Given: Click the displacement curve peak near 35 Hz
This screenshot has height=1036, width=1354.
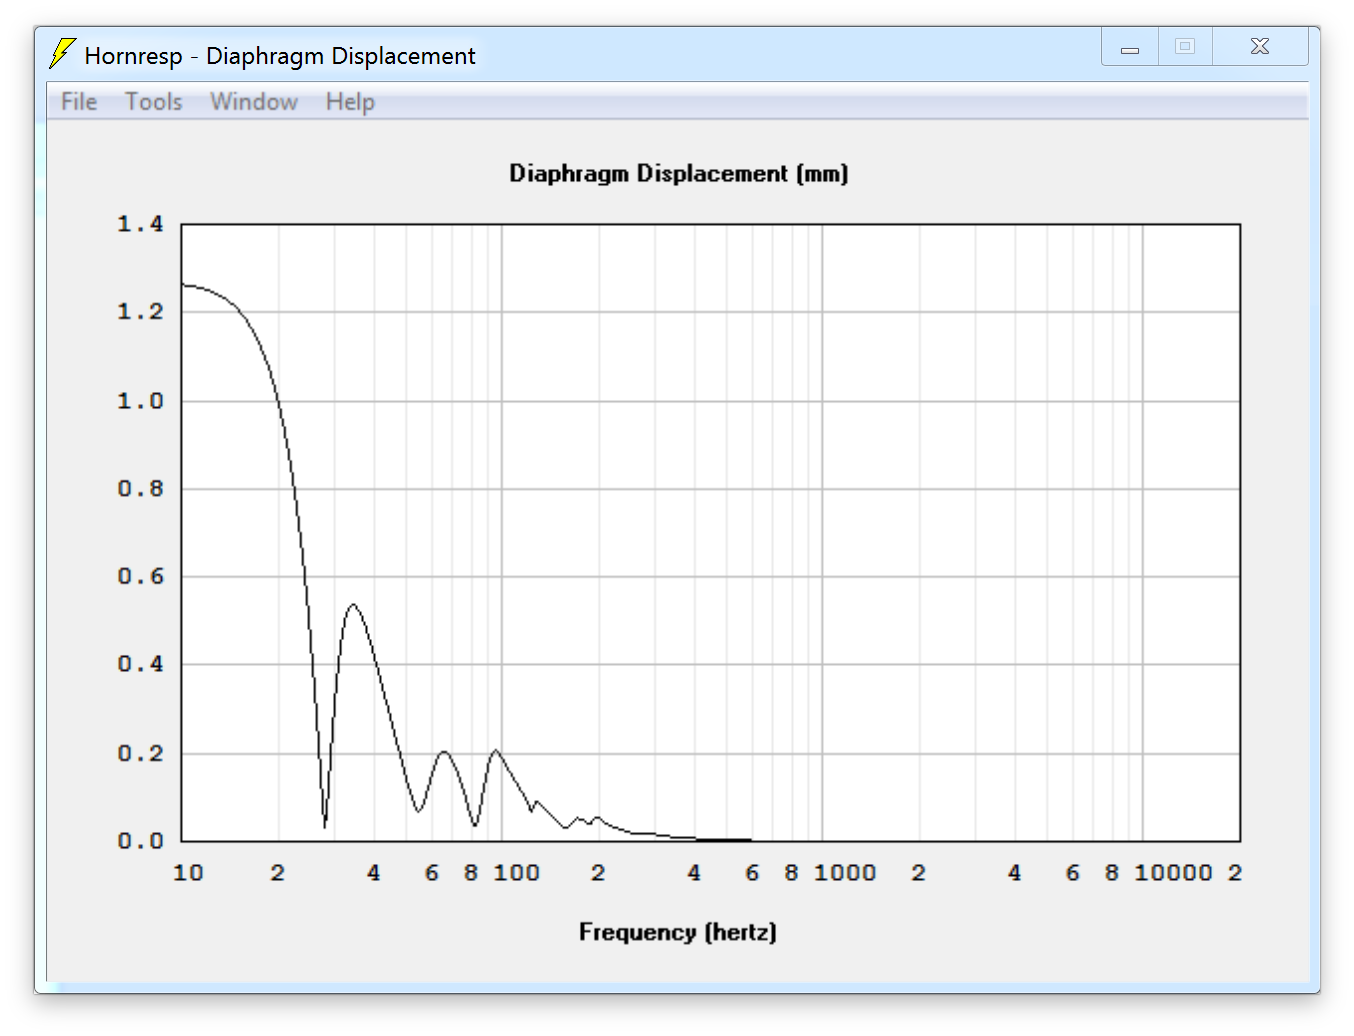Looking at the screenshot, I should [353, 604].
